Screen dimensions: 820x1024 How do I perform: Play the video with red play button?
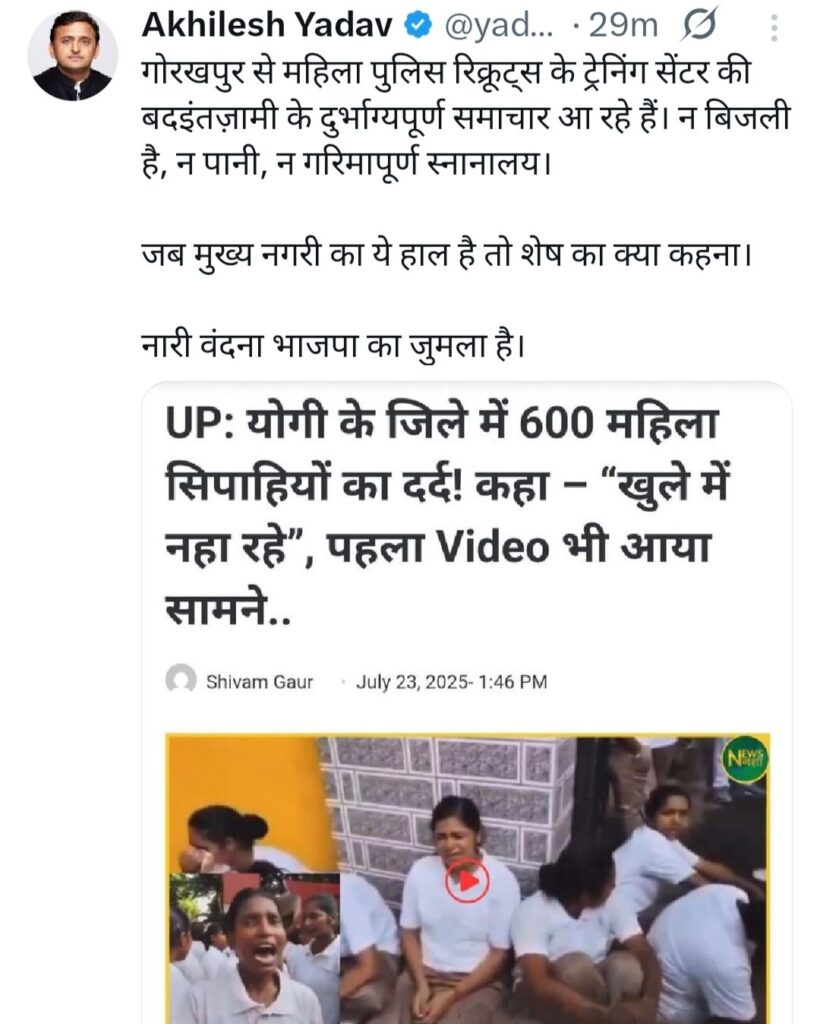[x=467, y=880]
